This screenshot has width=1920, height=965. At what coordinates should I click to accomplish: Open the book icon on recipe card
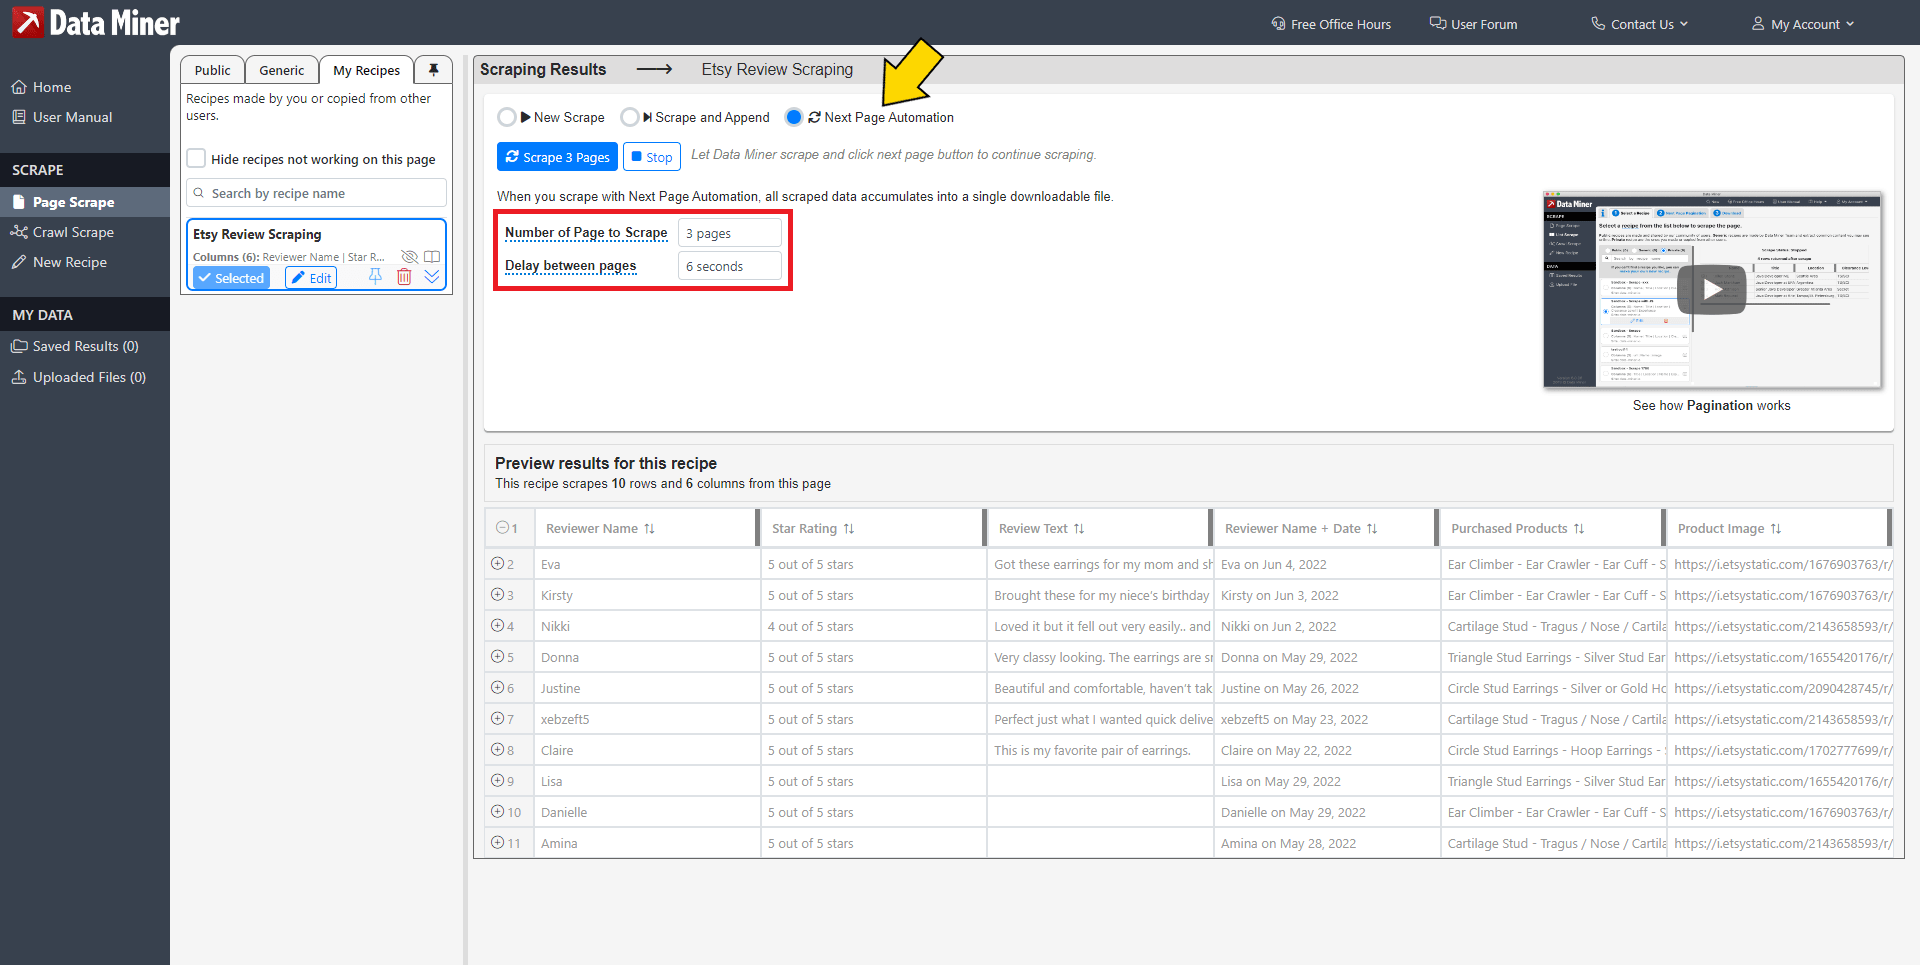click(432, 257)
